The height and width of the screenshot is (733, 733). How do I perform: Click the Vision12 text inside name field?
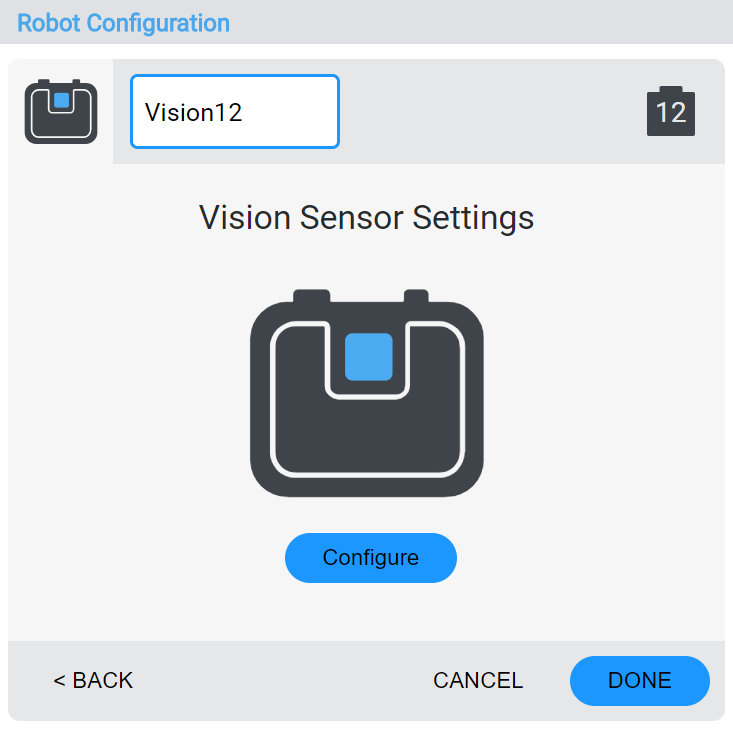(194, 112)
